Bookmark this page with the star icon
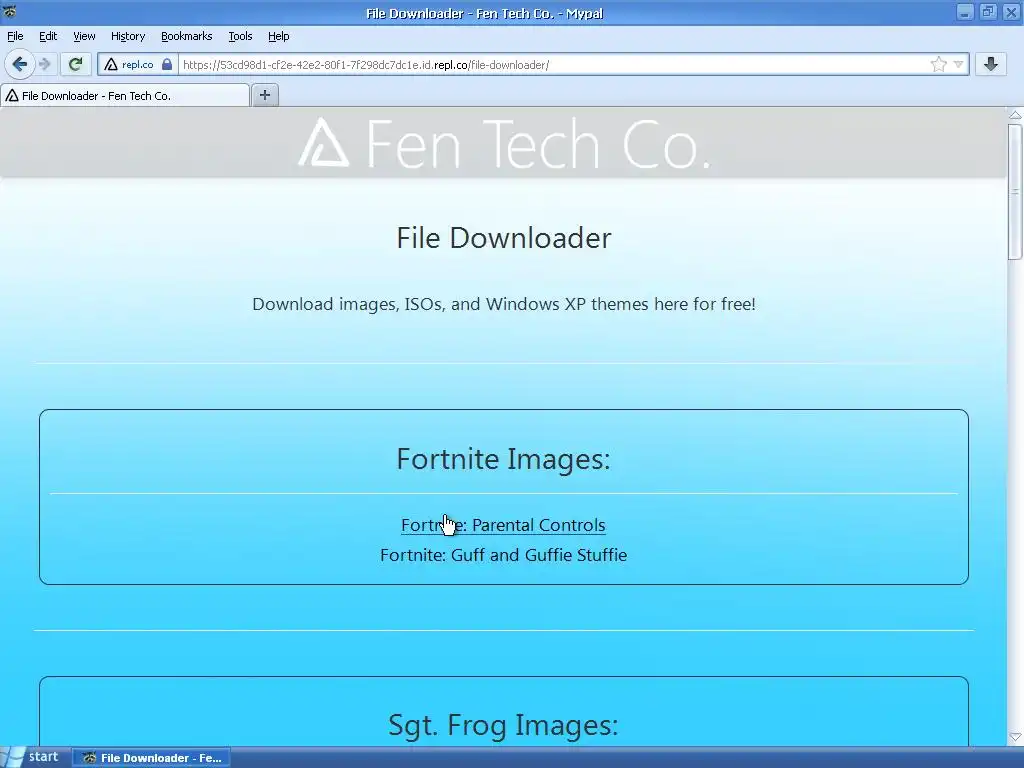This screenshot has width=1024, height=768. coord(938,64)
